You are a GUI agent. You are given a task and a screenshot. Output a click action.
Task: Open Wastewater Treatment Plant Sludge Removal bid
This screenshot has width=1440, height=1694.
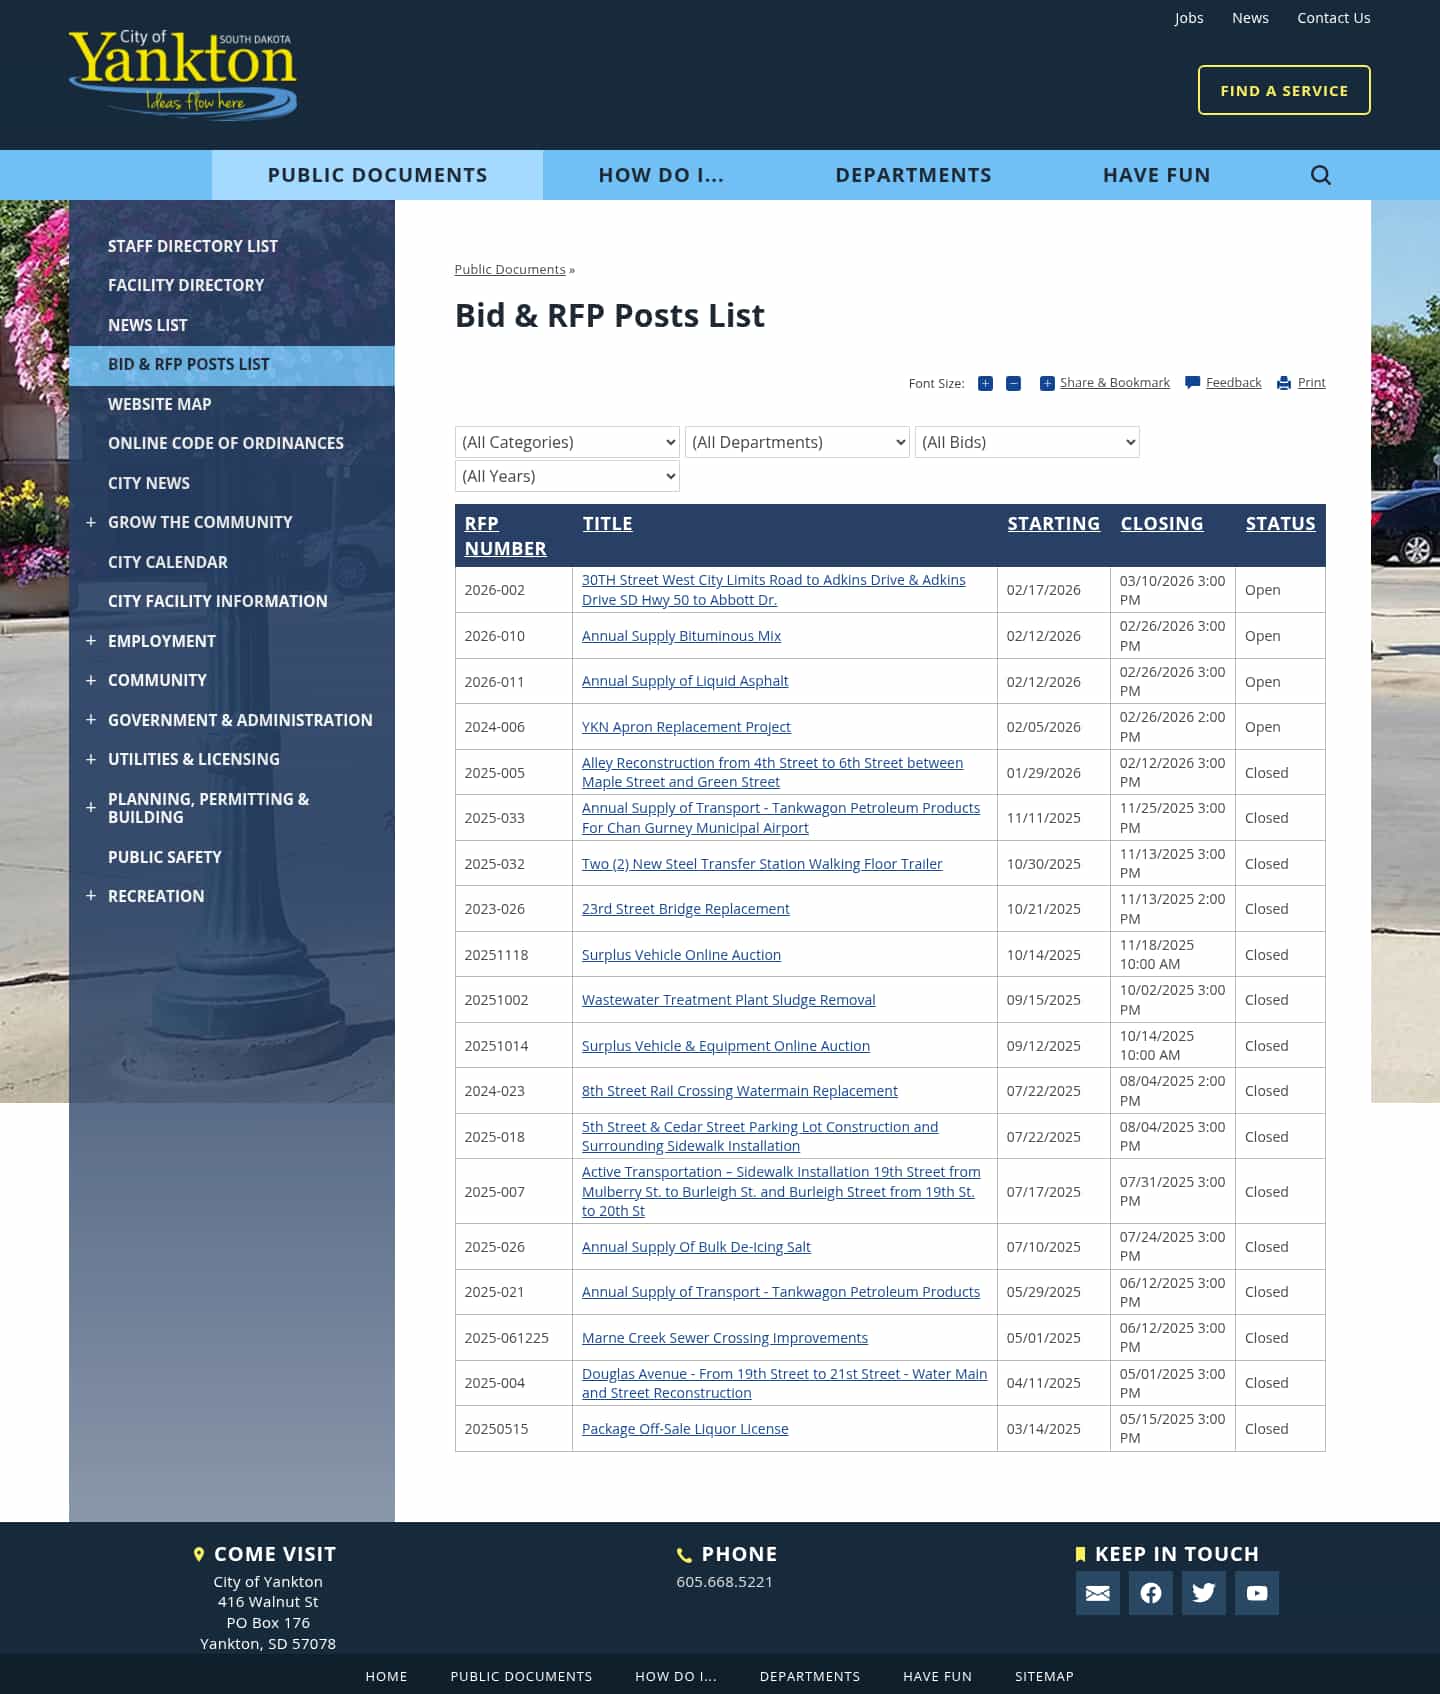(x=728, y=1000)
